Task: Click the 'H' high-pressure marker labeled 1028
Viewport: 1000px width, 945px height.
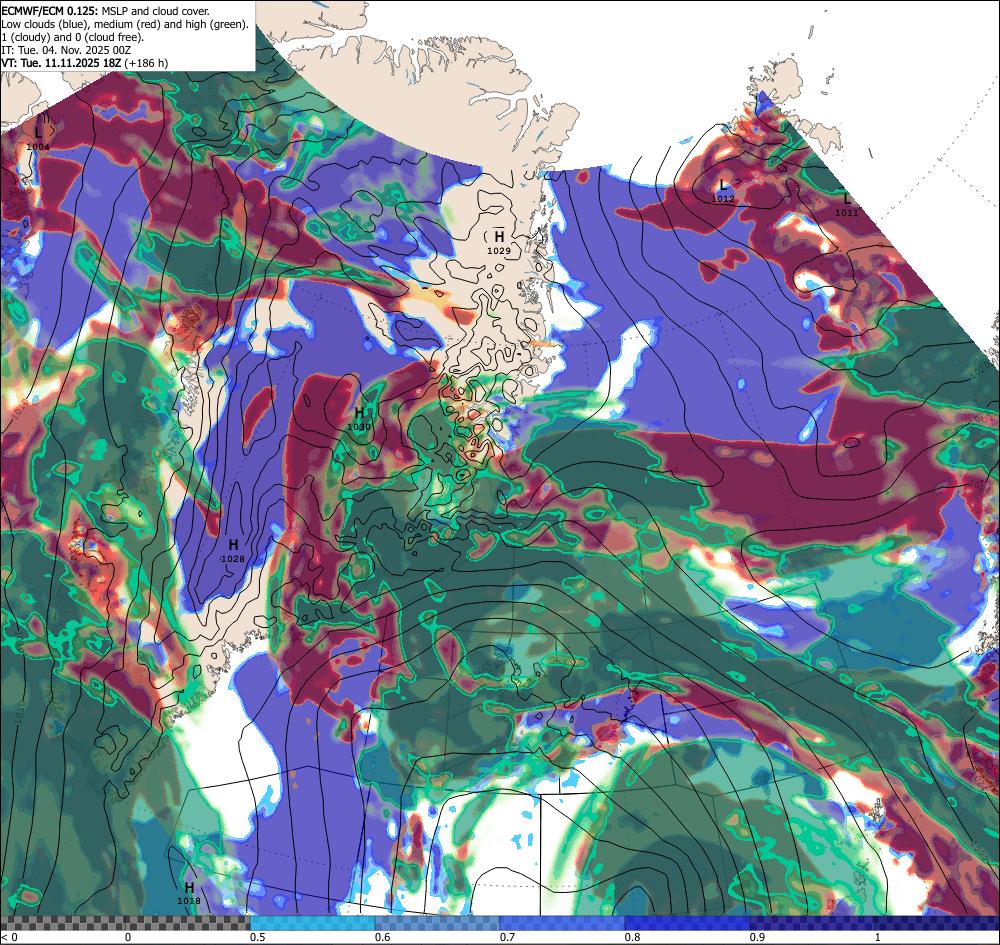Action: 233,545
